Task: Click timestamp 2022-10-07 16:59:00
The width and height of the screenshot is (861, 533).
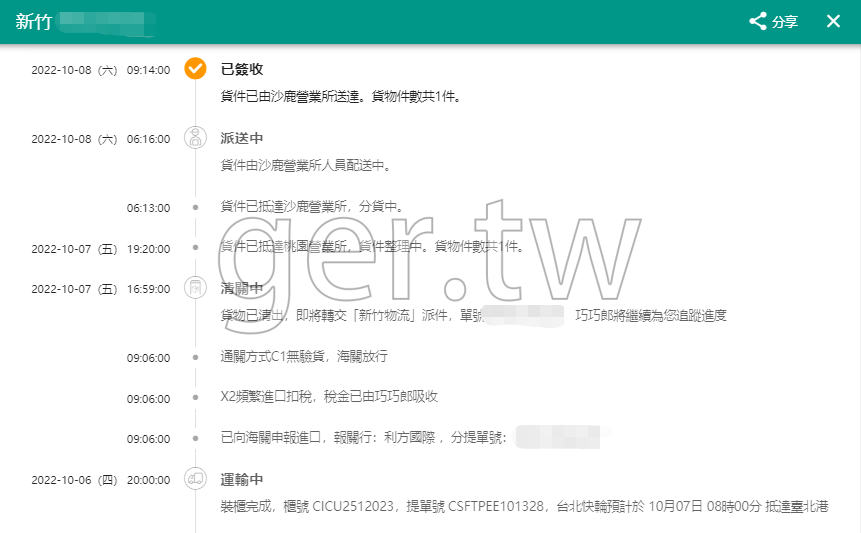Action: 100,289
